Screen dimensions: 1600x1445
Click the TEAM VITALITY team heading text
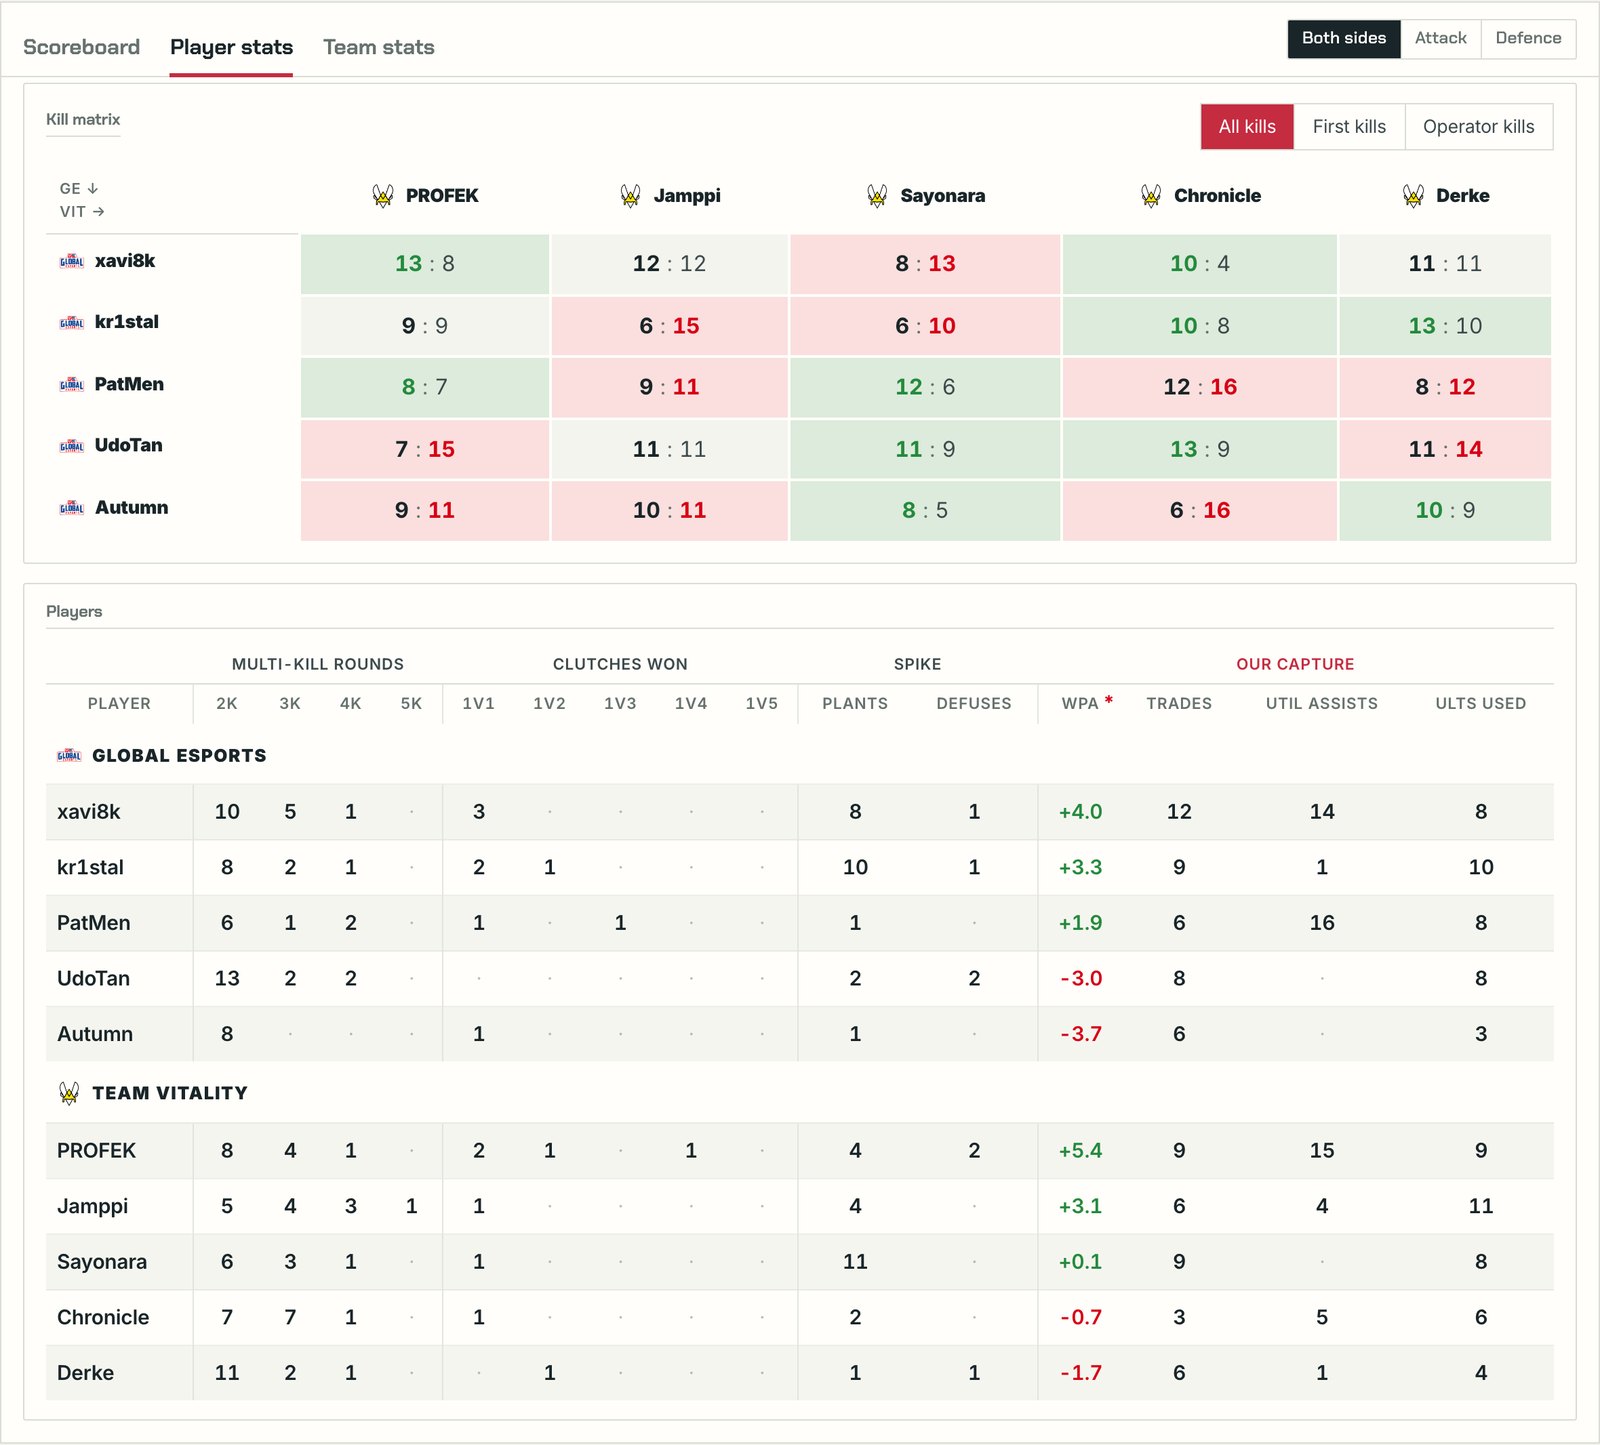pos(170,1093)
